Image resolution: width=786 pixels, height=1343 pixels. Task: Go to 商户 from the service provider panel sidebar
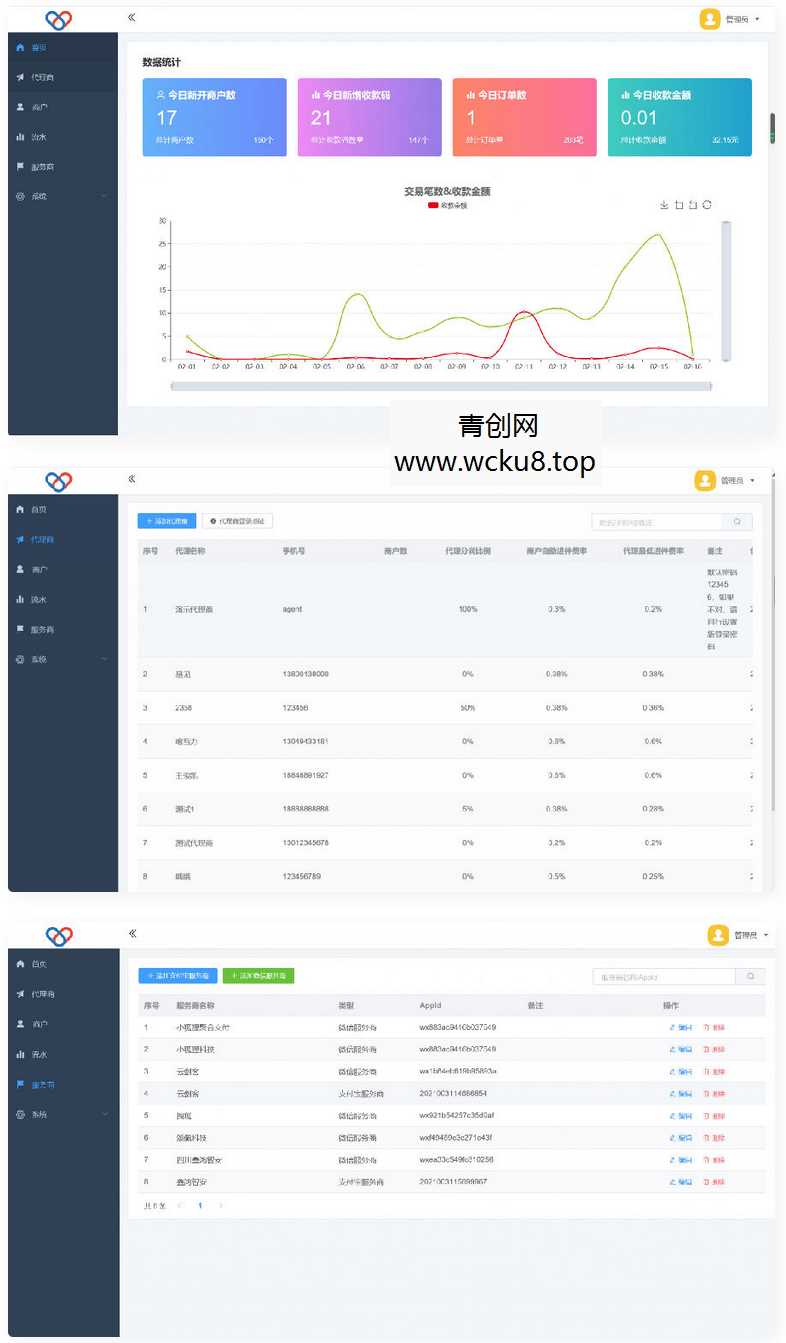coord(62,1024)
